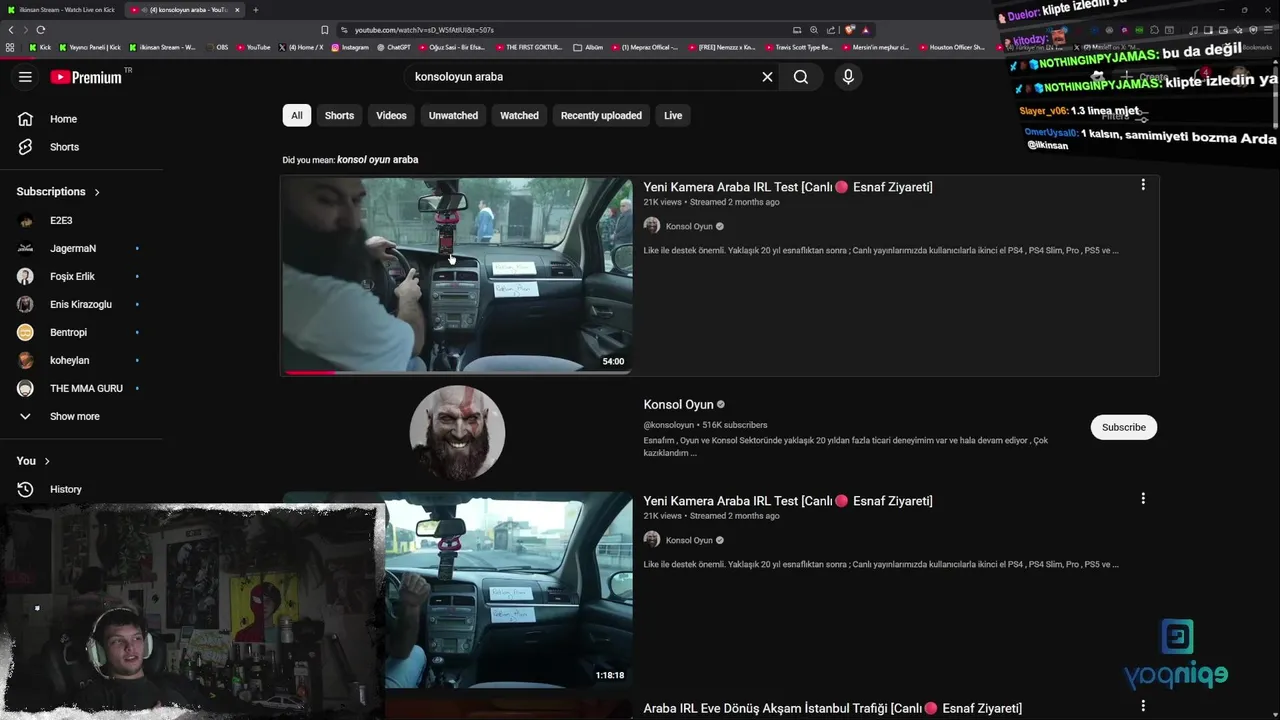The width and height of the screenshot is (1280, 720).
Task: Open the Instagram bookmark
Action: 350,47
